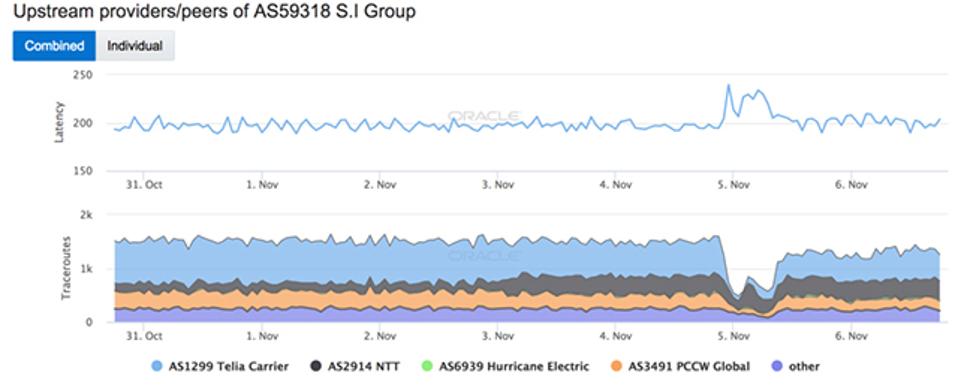Viewport: 958px width, 391px height.
Task: Click the '0' traceroutes axis value
Action: 89,322
